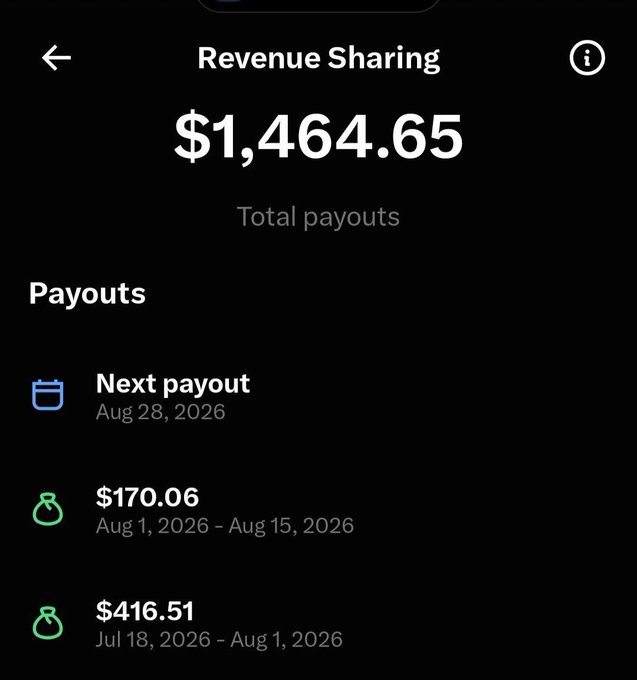Open the $170.06 payout
Screen dimensions: 637x680
pos(318,510)
